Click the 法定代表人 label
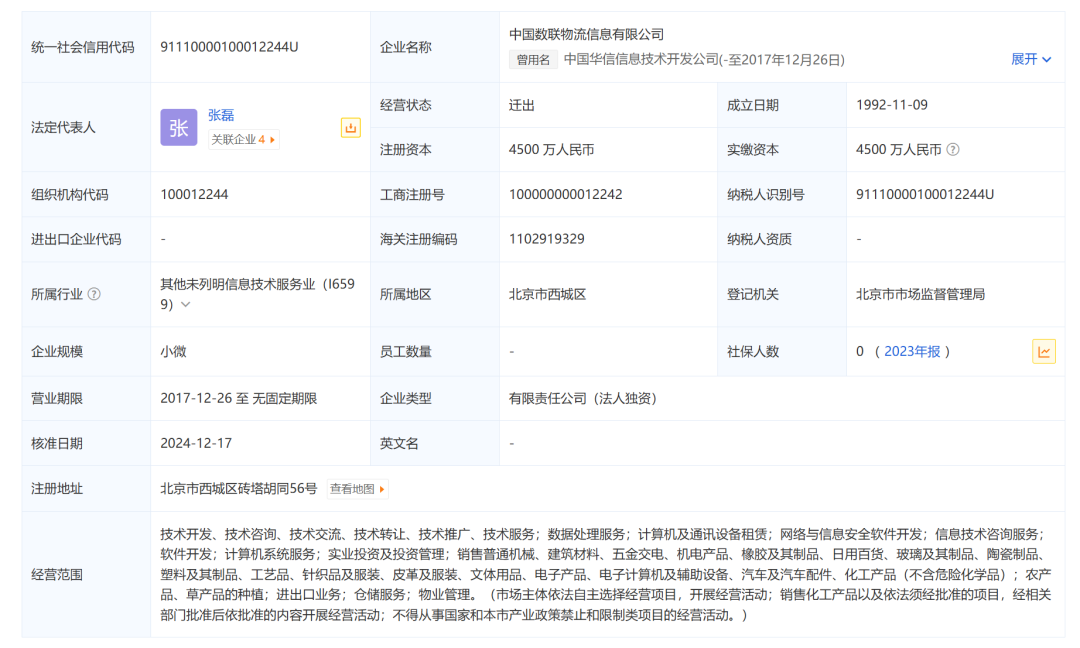 click(63, 127)
